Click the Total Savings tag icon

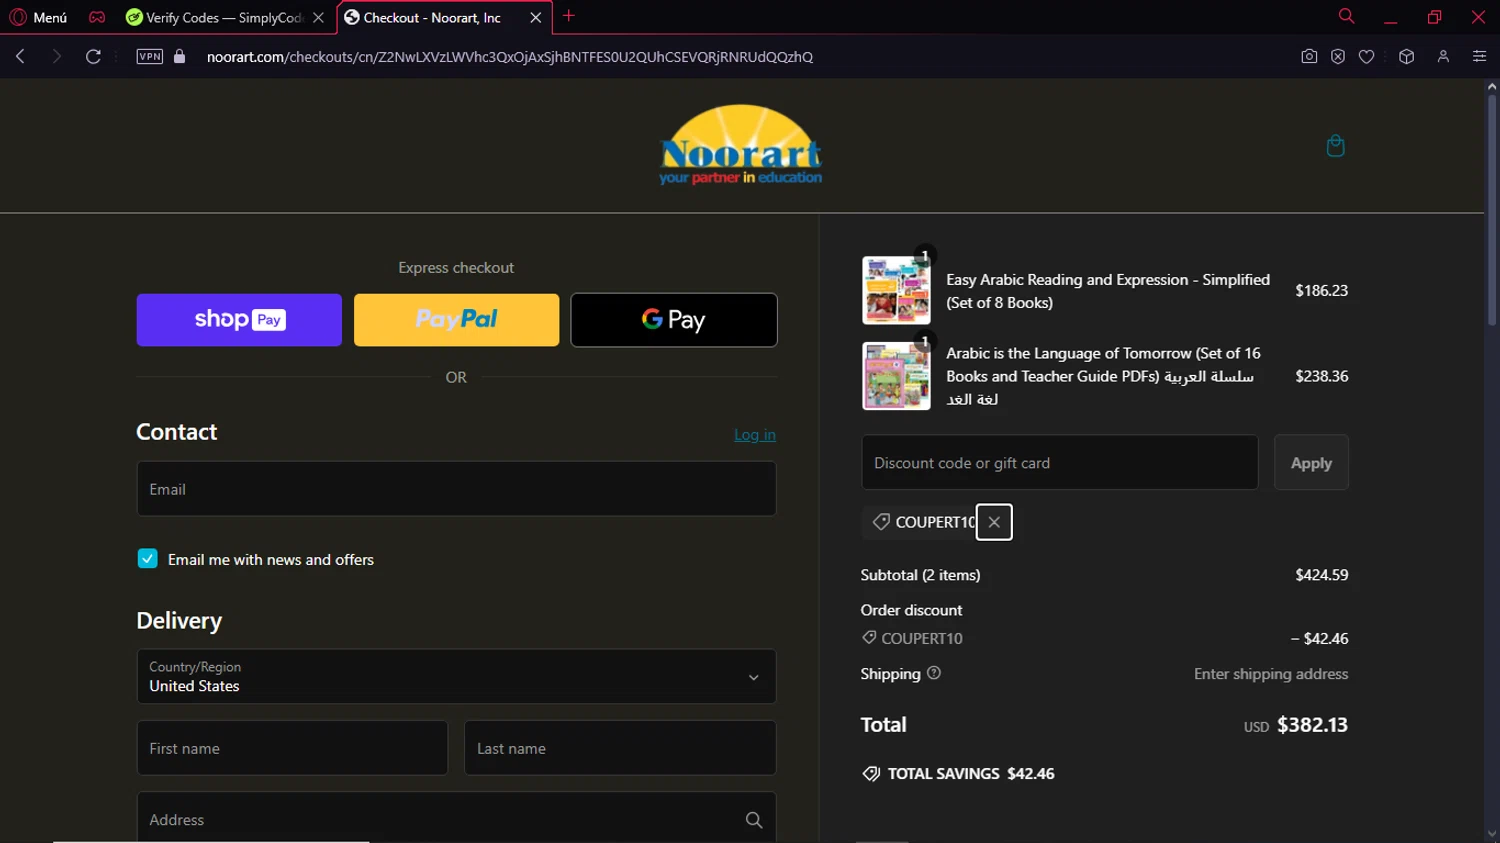coord(871,774)
